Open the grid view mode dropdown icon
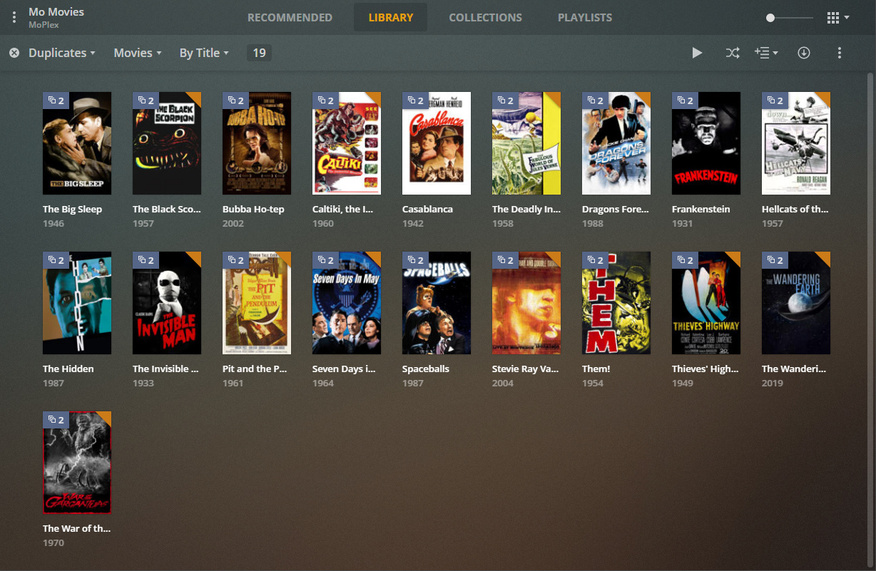Screen dimensions: 876x571 tap(838, 18)
